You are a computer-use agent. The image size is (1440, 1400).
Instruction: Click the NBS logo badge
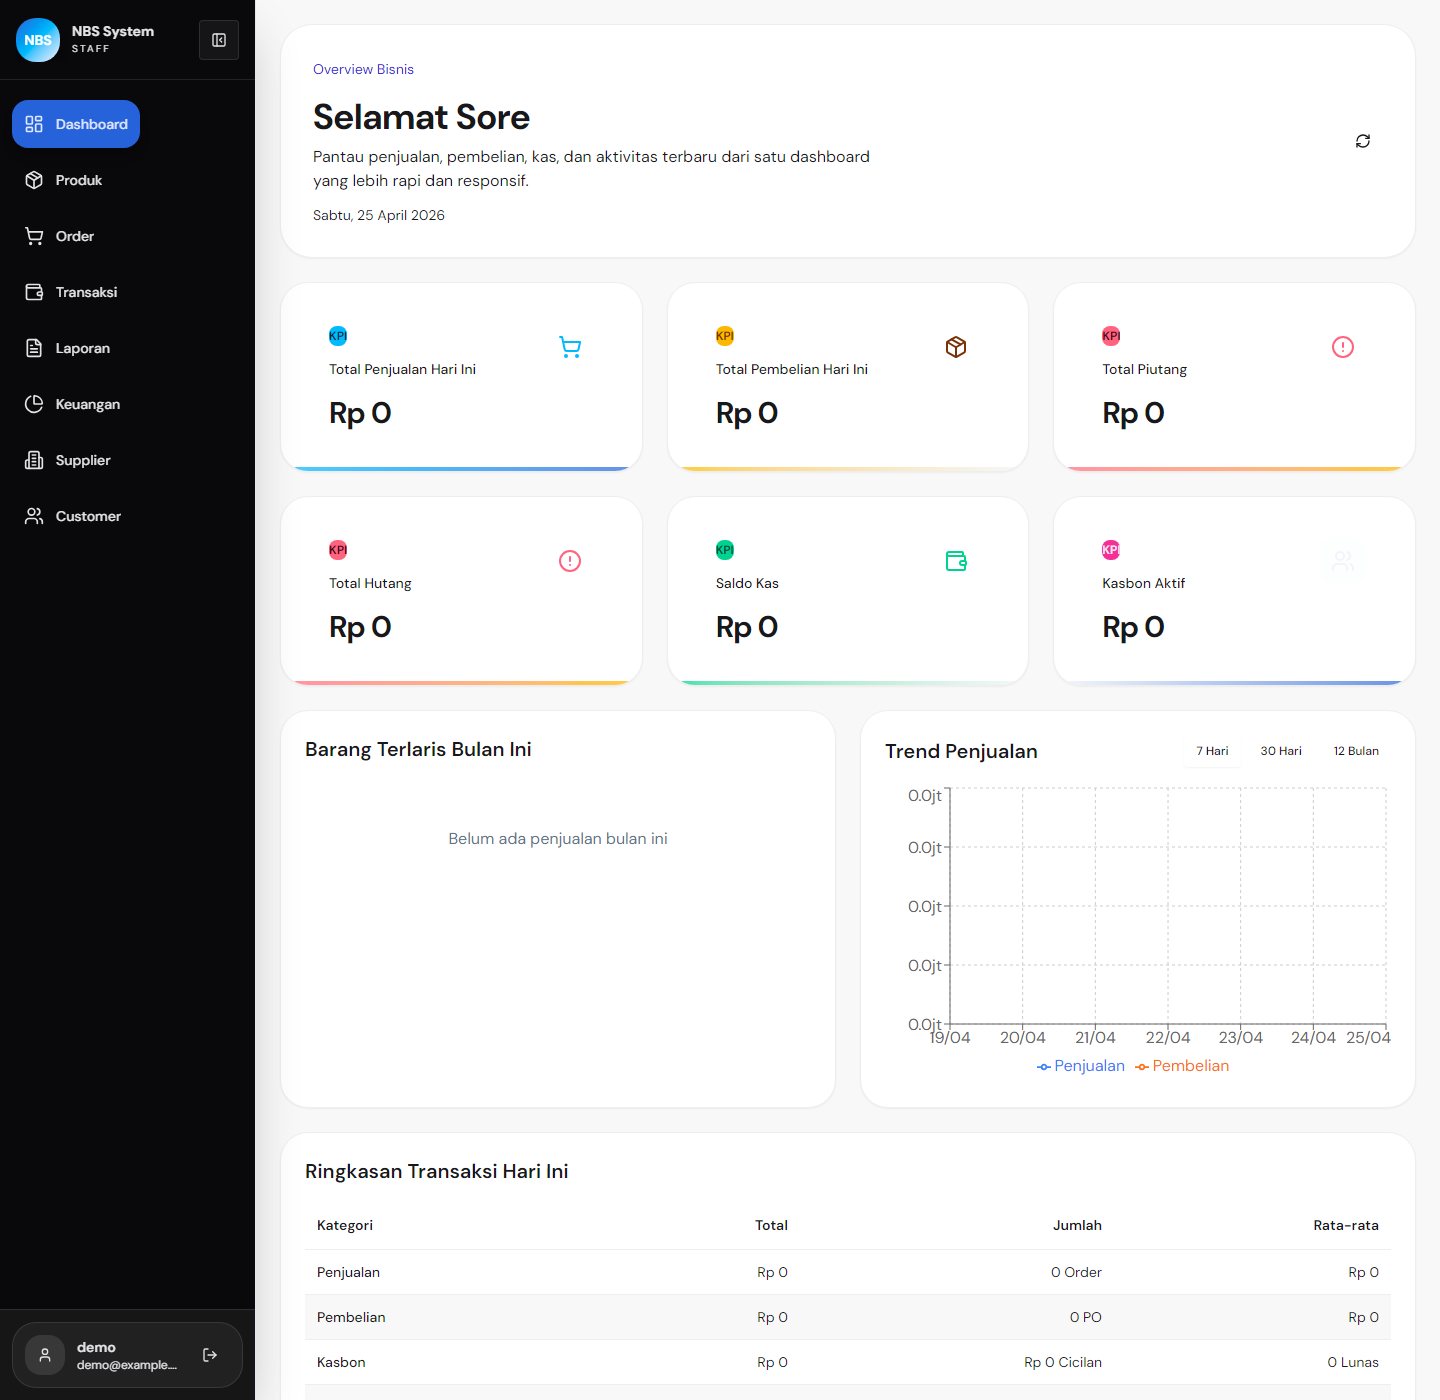coord(38,40)
